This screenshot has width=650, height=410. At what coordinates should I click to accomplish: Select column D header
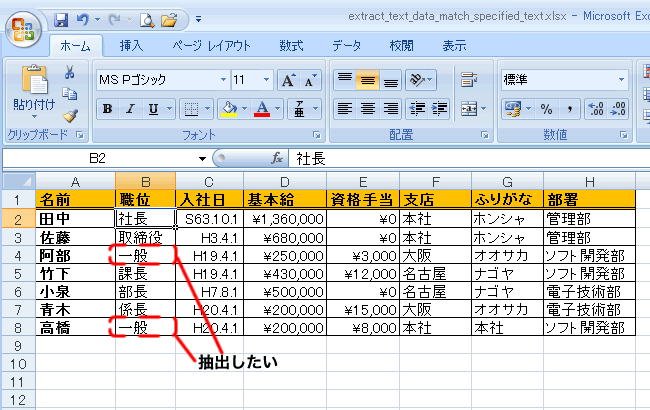click(285, 182)
